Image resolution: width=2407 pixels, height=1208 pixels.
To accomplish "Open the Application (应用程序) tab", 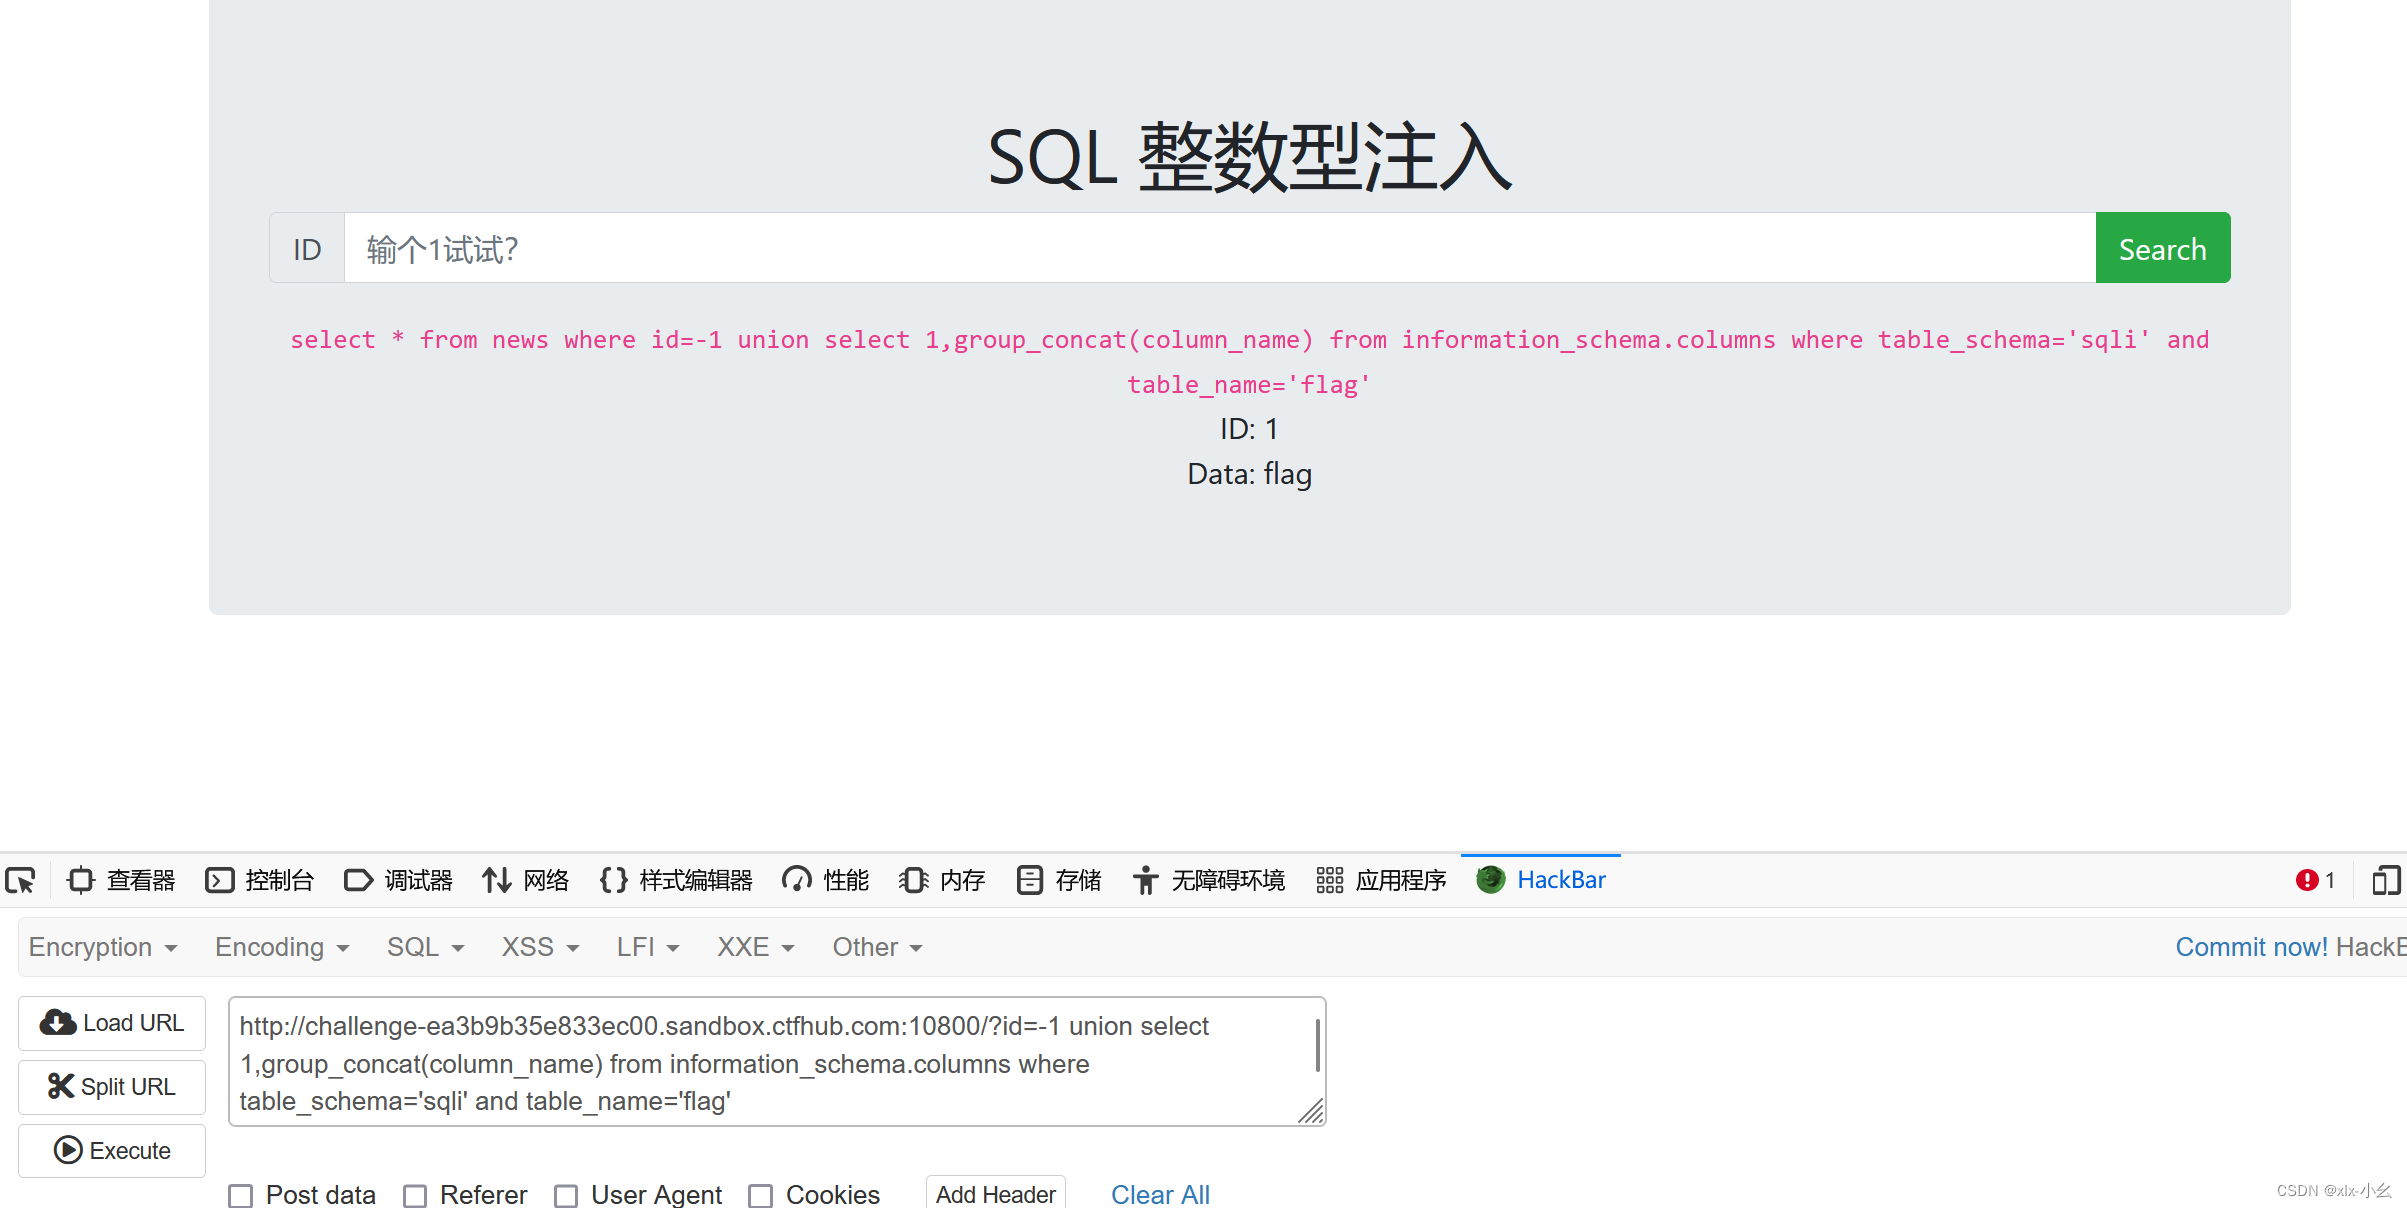I will pyautogui.click(x=1381, y=880).
